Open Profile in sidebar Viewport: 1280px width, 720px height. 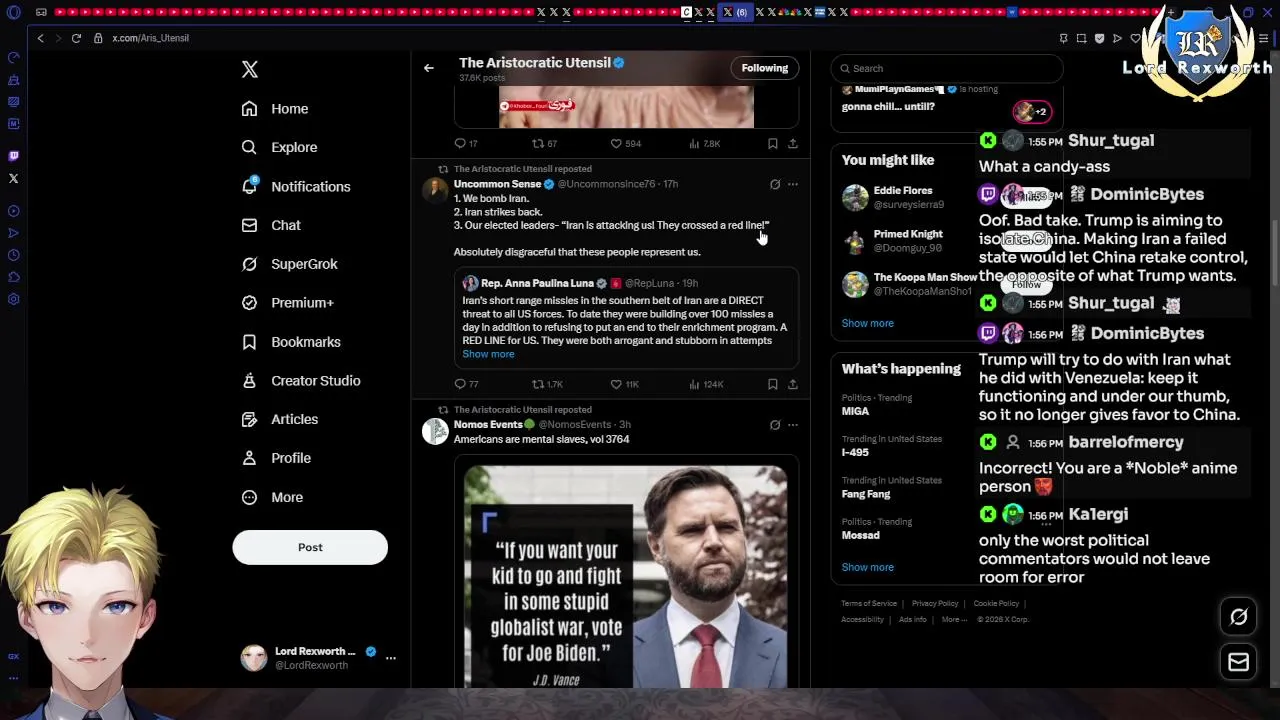pyautogui.click(x=276, y=458)
